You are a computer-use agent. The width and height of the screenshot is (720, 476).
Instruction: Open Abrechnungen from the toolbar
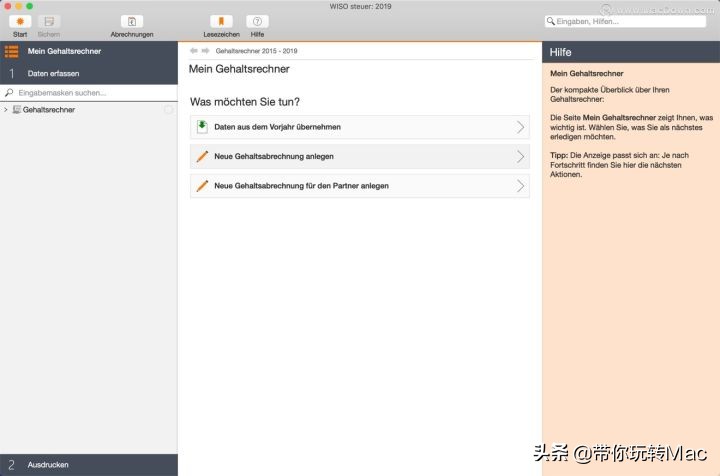coord(132,21)
